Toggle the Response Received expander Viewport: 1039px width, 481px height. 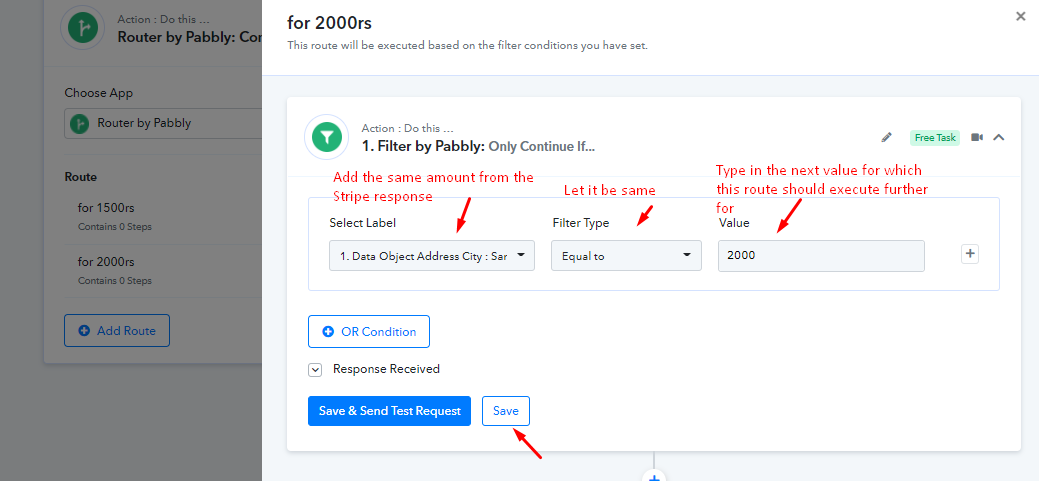[315, 370]
